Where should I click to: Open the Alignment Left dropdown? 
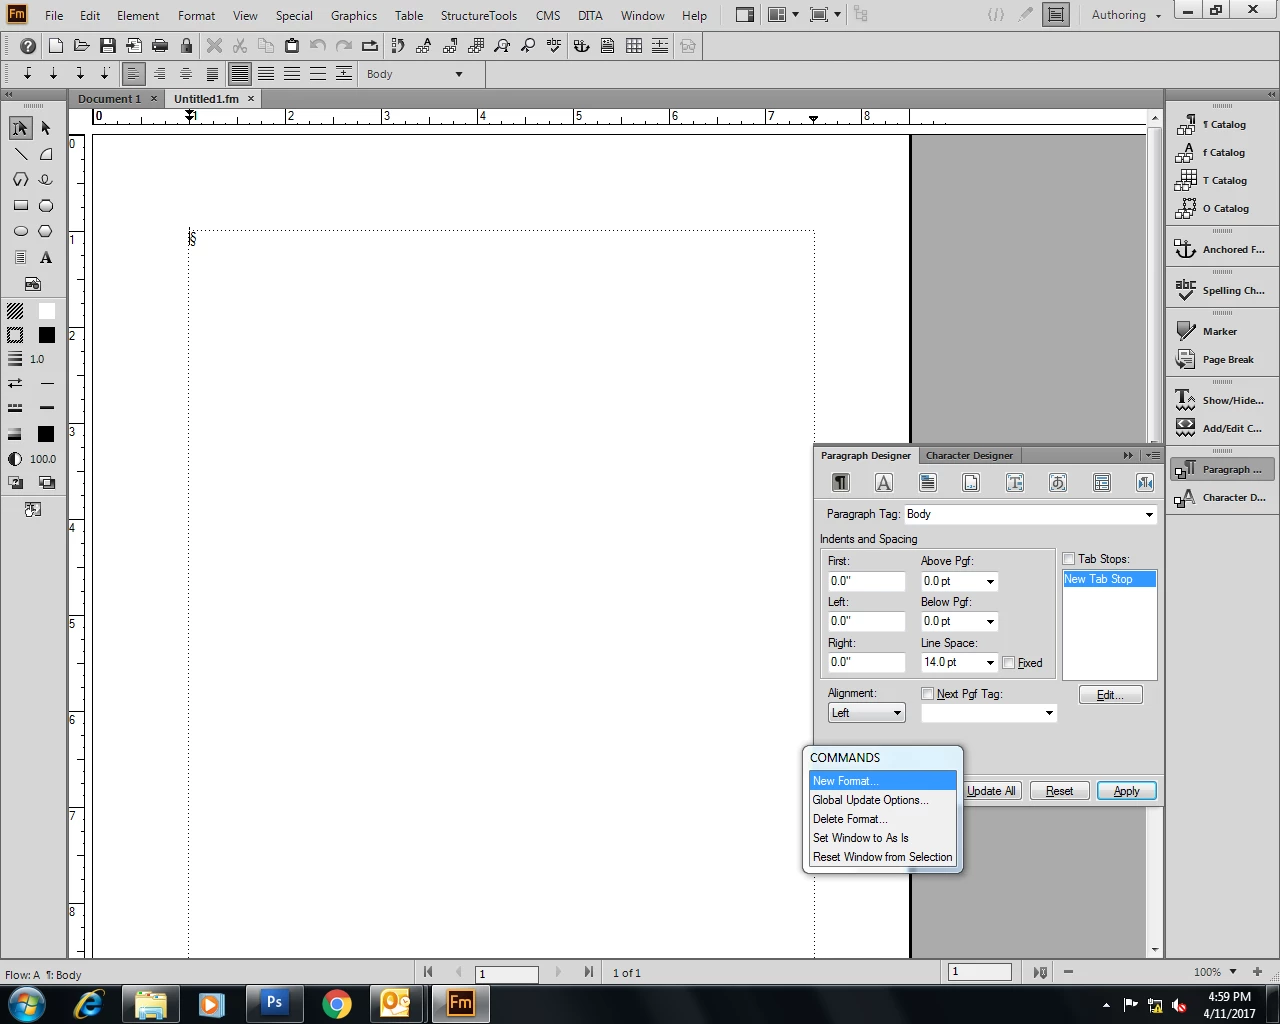pyautogui.click(x=866, y=713)
